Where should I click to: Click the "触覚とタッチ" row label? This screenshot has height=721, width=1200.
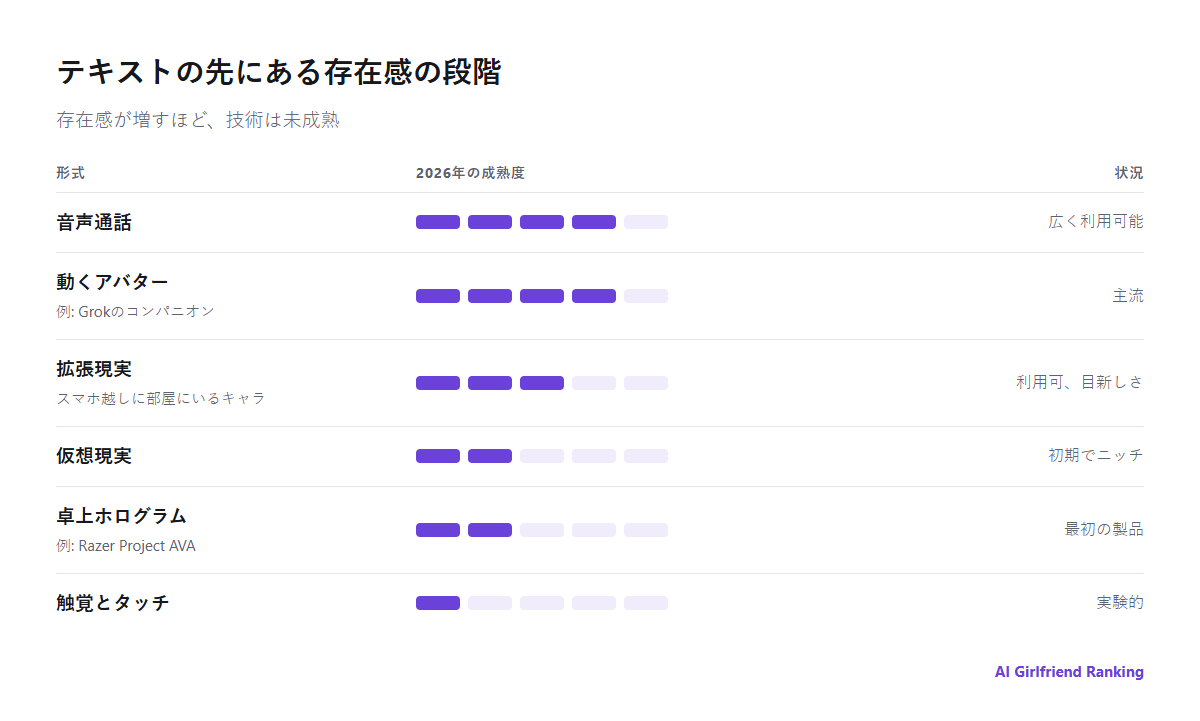click(x=113, y=603)
